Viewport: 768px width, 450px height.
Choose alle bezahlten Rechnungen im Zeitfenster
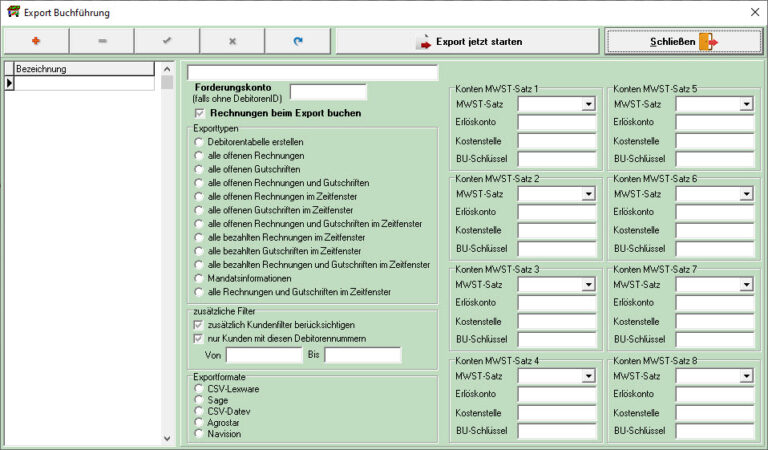tap(198, 237)
